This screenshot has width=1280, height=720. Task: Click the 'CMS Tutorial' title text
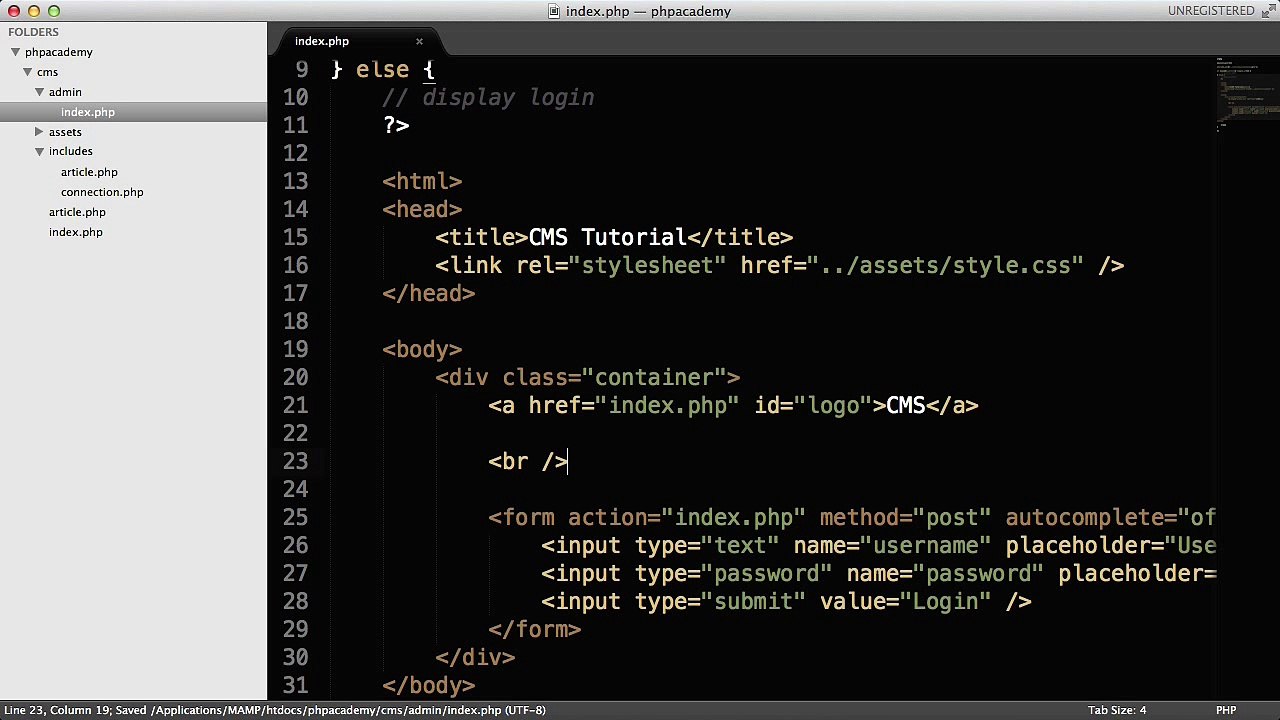pyautogui.click(x=607, y=237)
